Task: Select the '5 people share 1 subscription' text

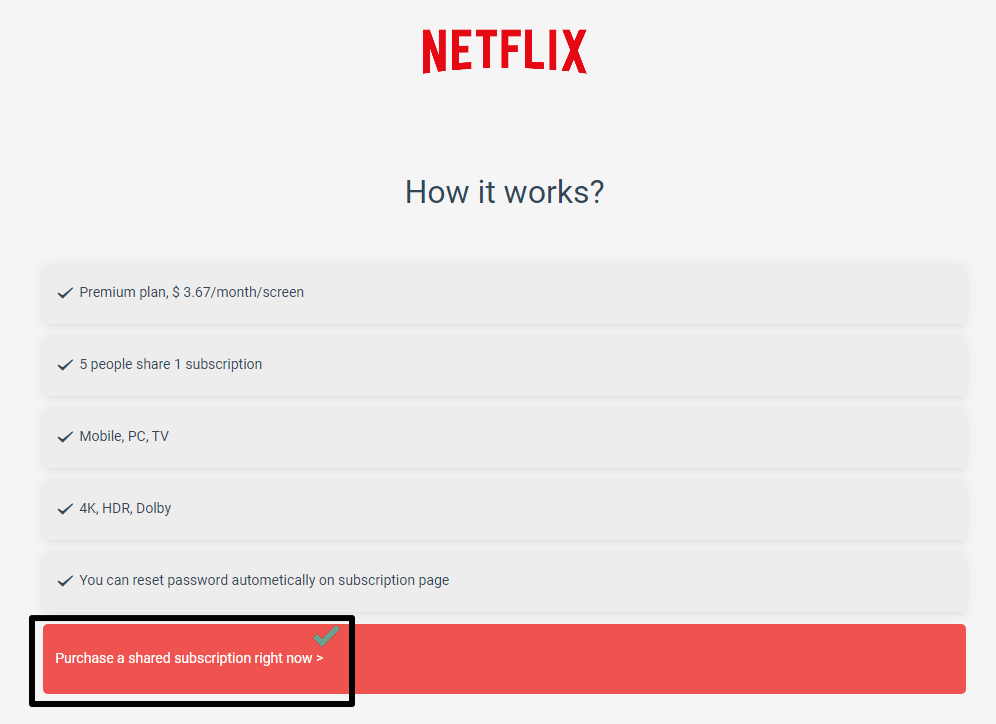Action: 170,364
